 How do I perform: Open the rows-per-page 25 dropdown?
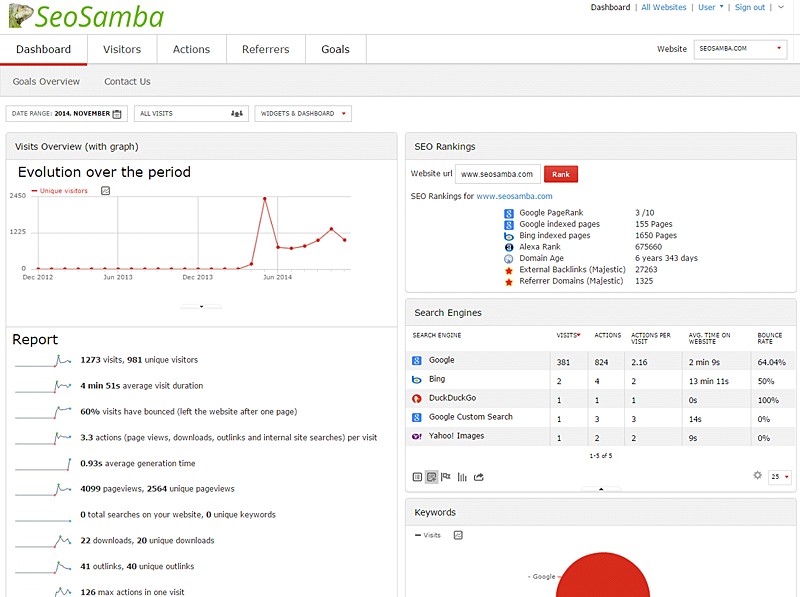(x=780, y=477)
